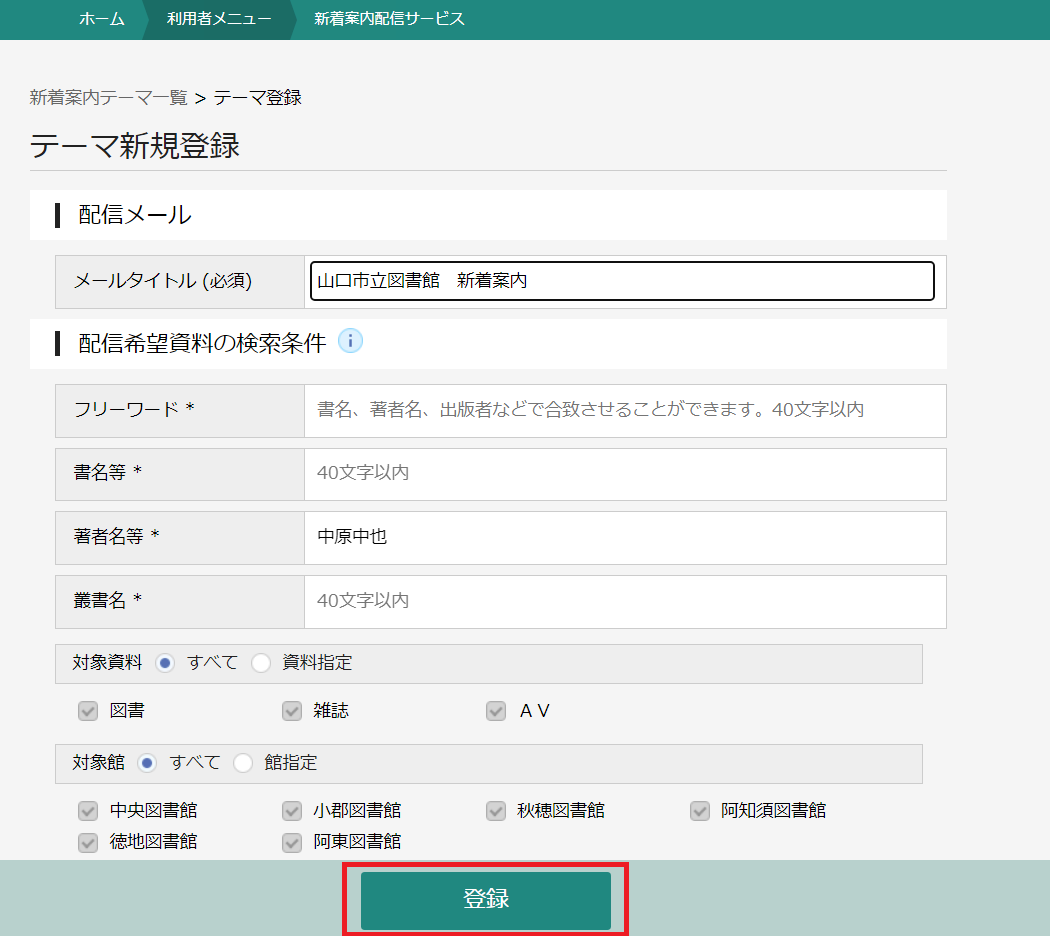
Task: Select the 資料指定 radio button
Action: (x=261, y=663)
